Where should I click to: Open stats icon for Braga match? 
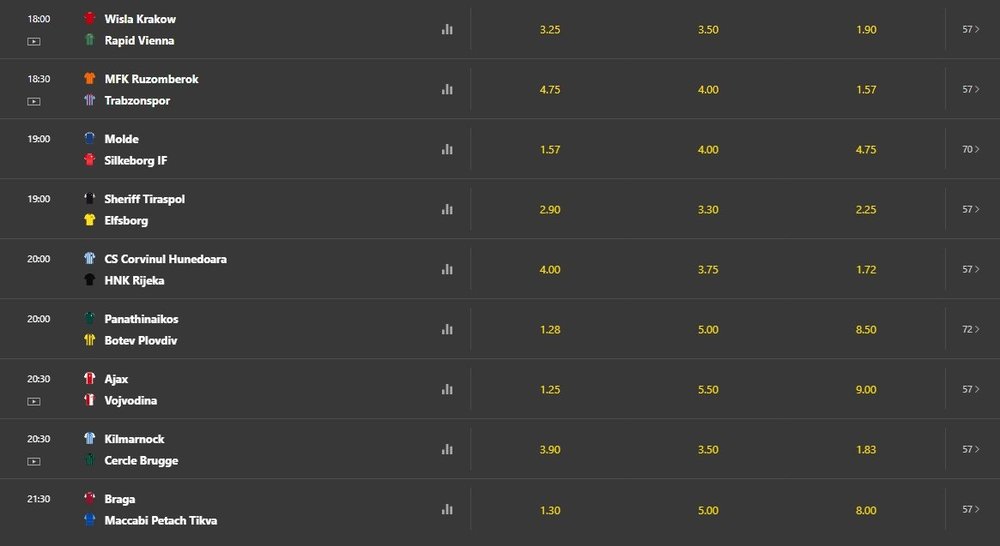pos(447,509)
